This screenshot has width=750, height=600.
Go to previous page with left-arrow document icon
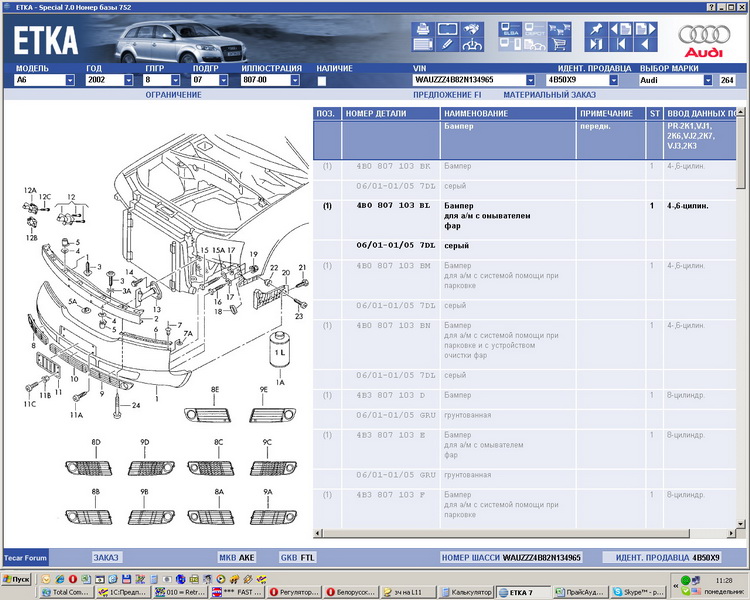point(621,29)
